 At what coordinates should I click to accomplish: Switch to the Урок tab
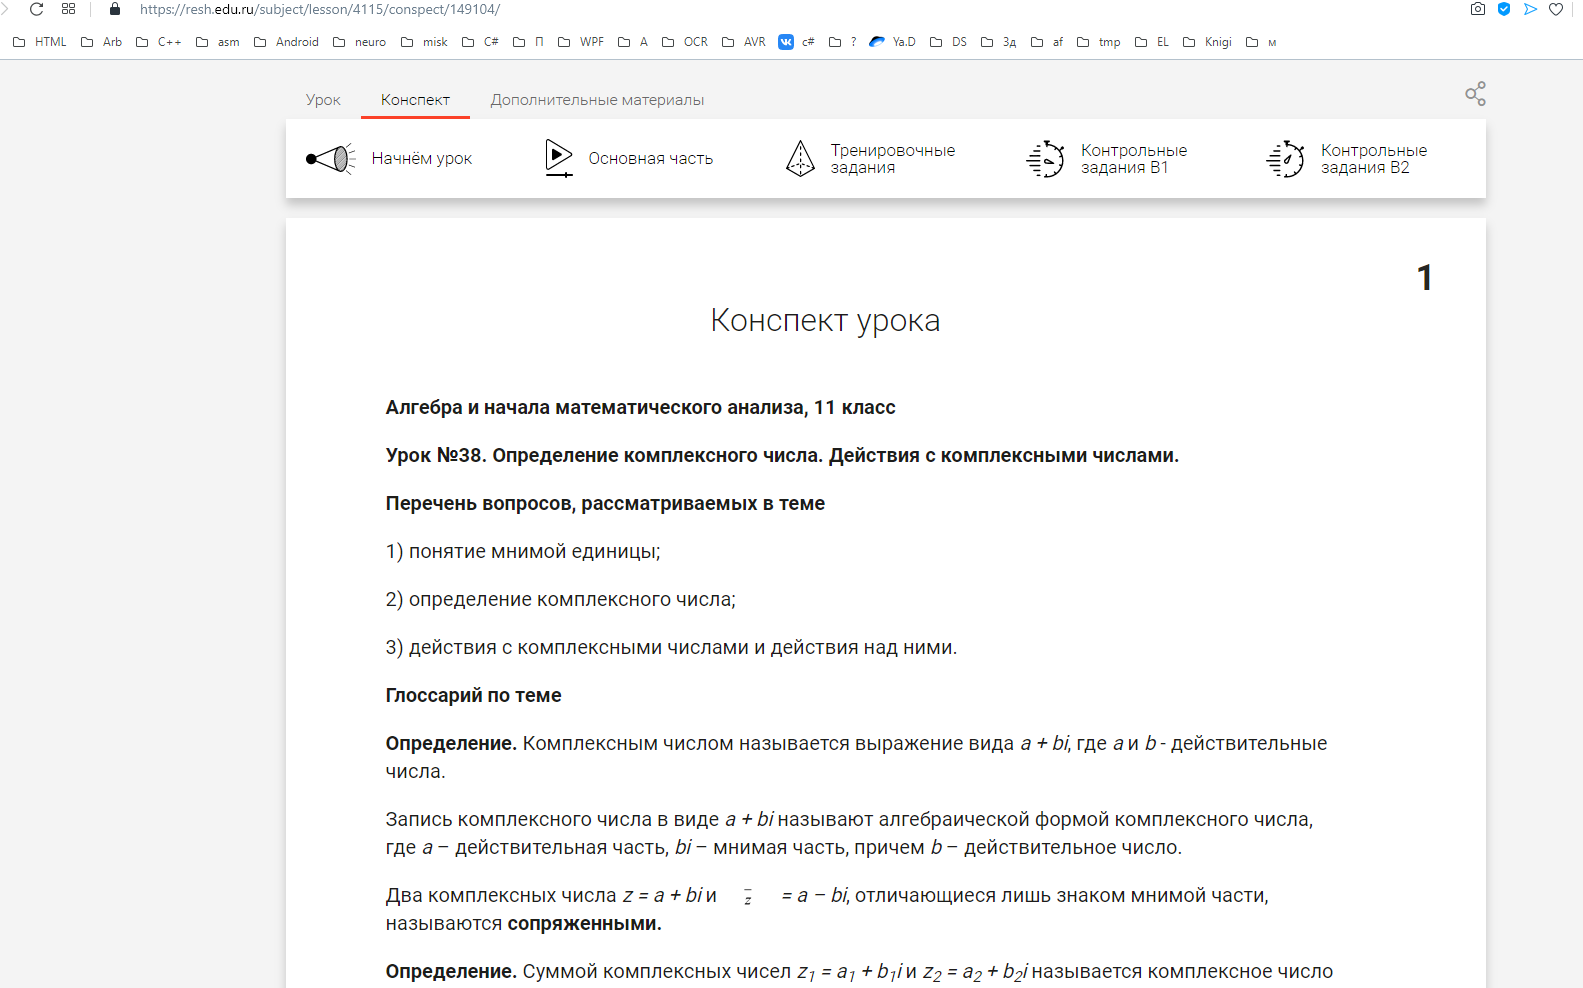(323, 100)
